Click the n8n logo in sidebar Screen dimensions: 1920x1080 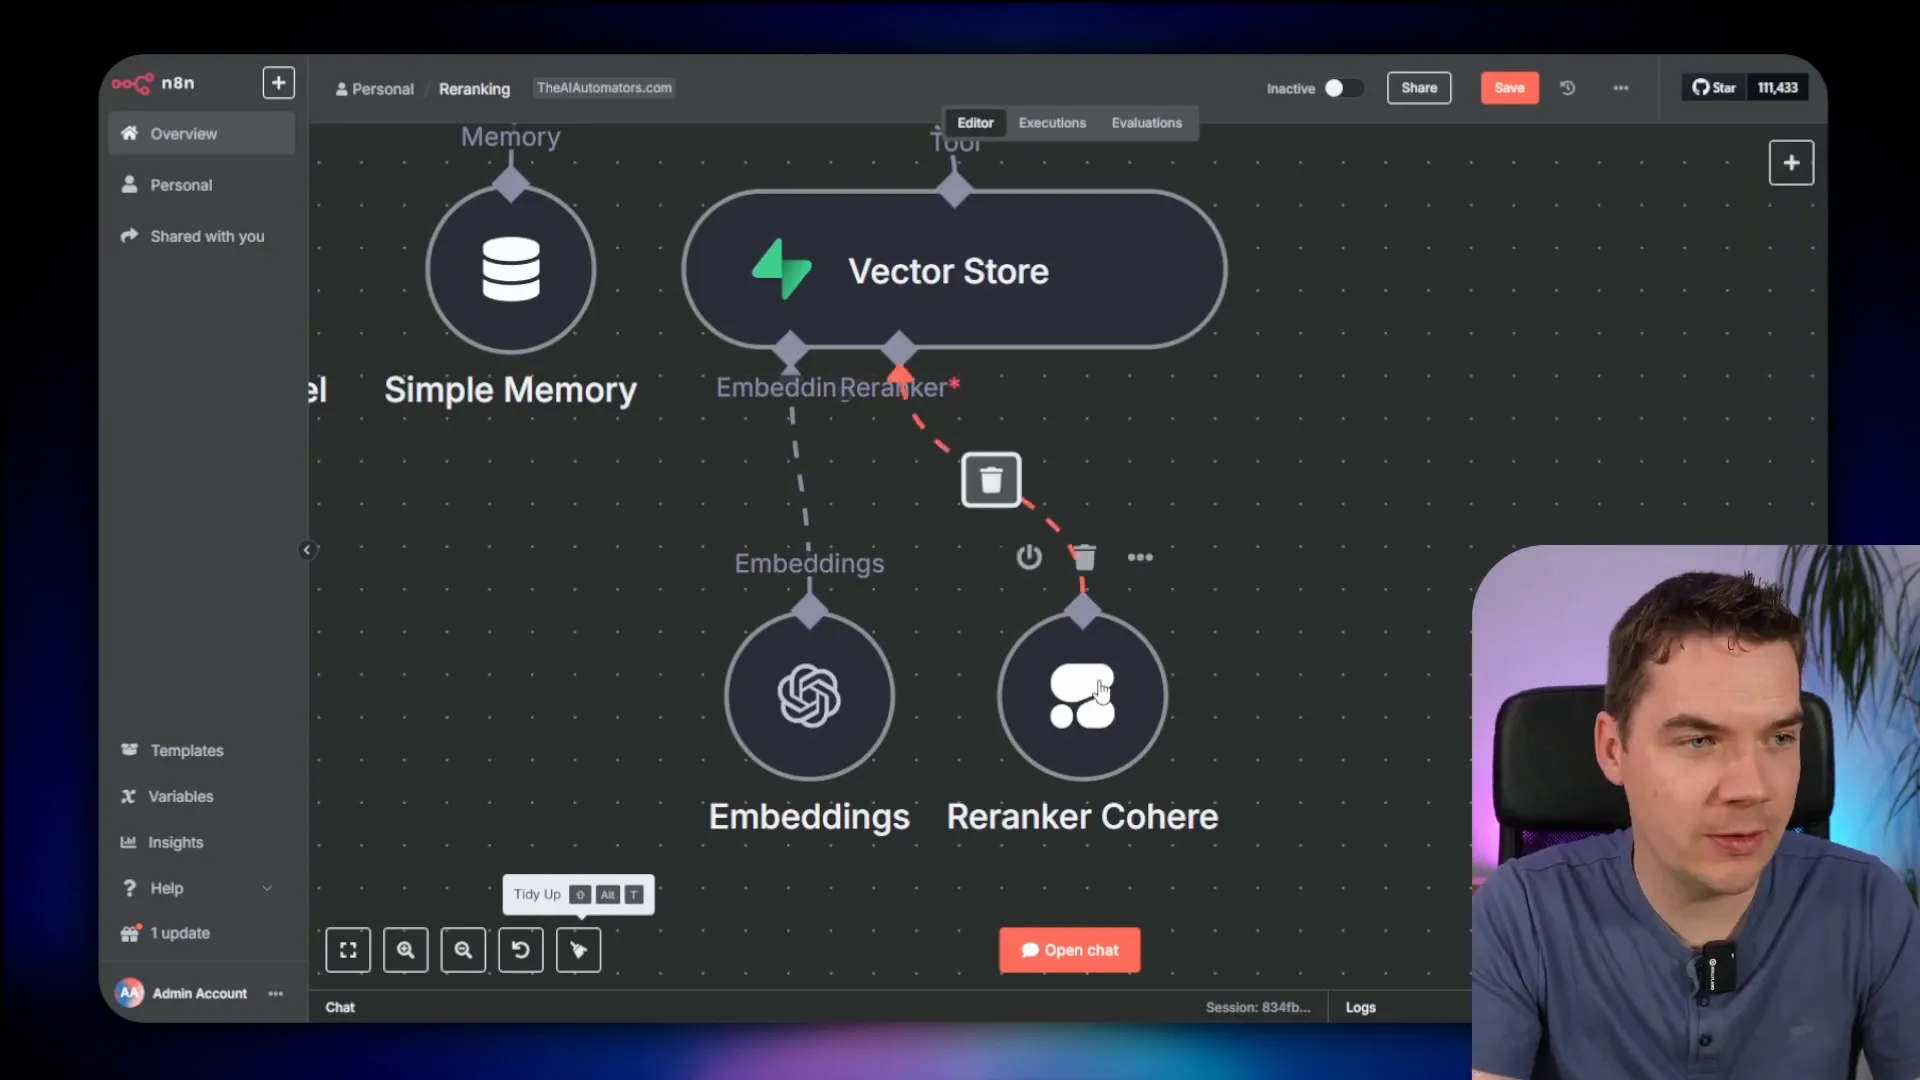[x=153, y=83]
